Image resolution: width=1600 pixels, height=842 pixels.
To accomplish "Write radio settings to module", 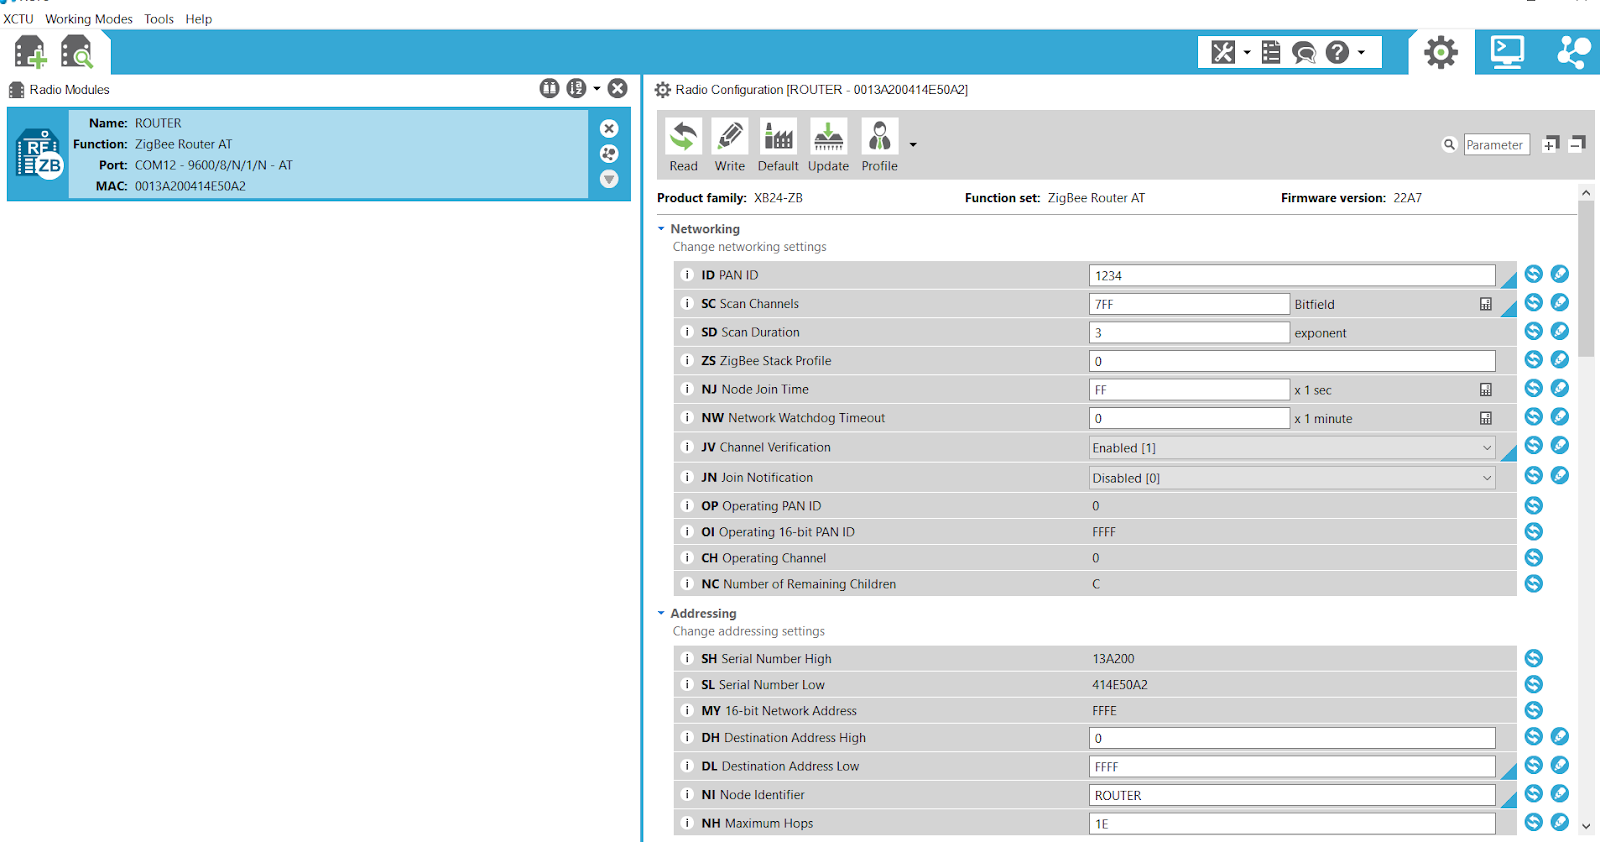I will coord(730,146).
